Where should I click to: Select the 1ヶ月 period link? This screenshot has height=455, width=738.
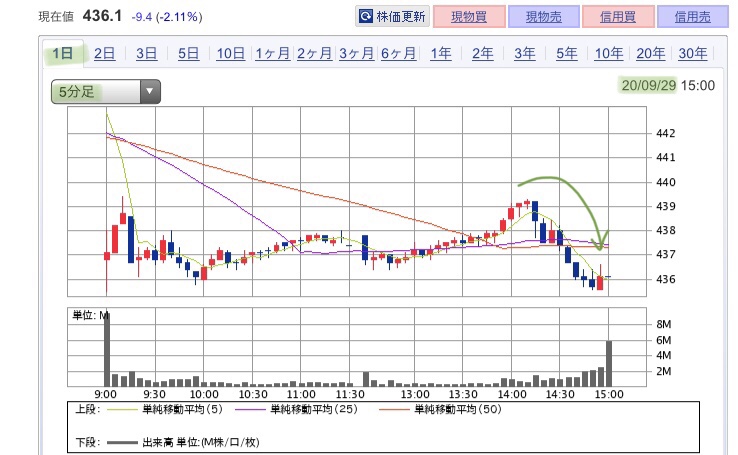(x=273, y=53)
